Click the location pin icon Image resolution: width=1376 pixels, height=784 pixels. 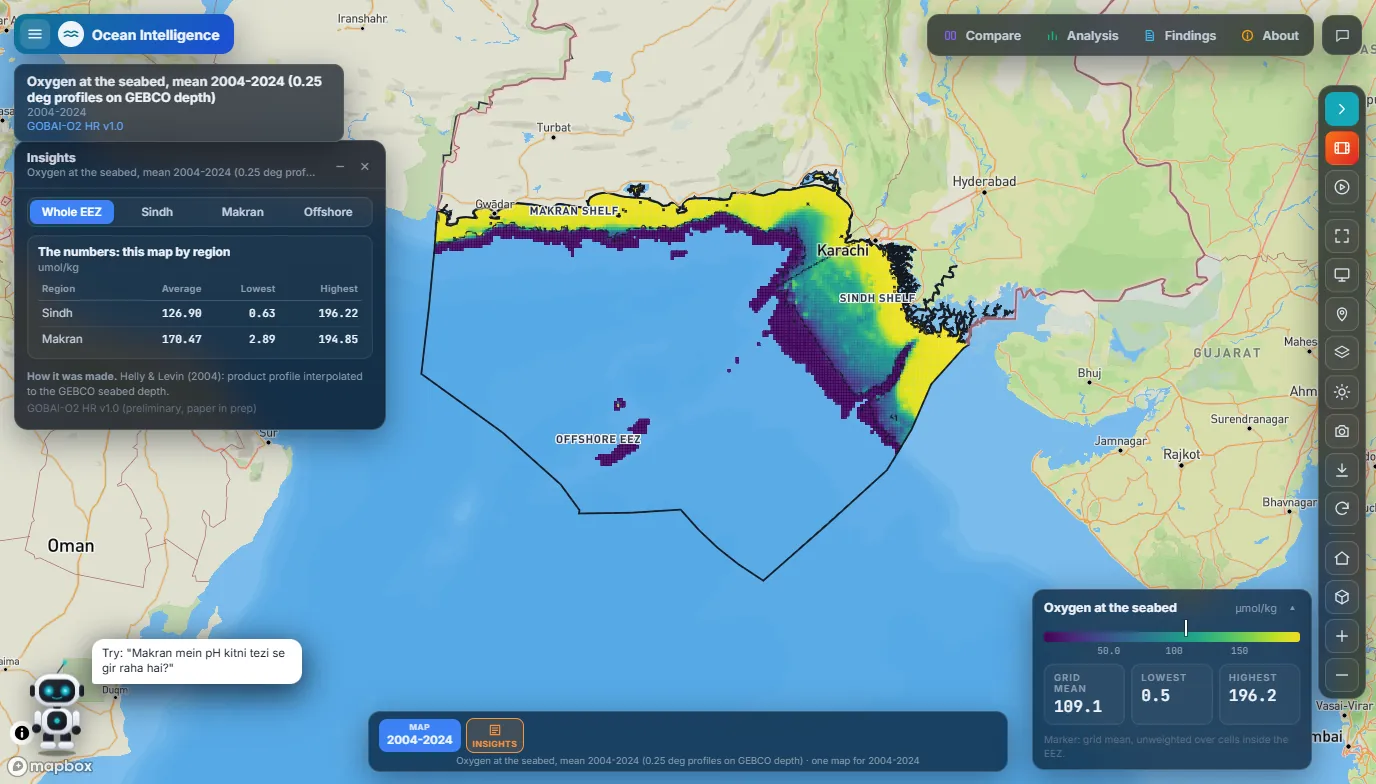[x=1342, y=314]
